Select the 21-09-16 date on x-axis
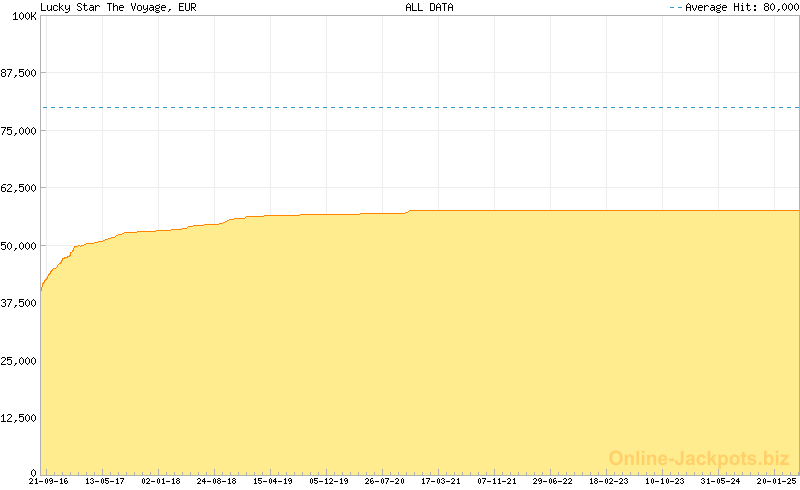The image size is (800, 490). click(x=48, y=481)
